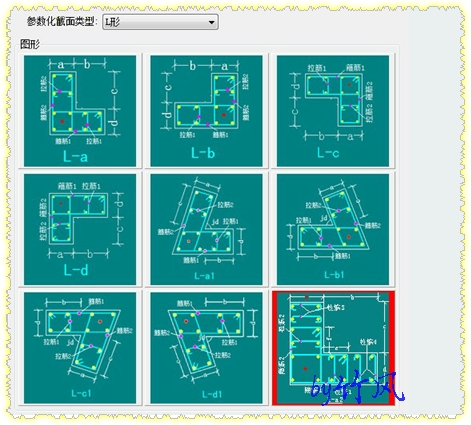This screenshot has height=425, width=471.
Task: Click the red-bordered highlighted section thumbnail
Action: pos(333,348)
